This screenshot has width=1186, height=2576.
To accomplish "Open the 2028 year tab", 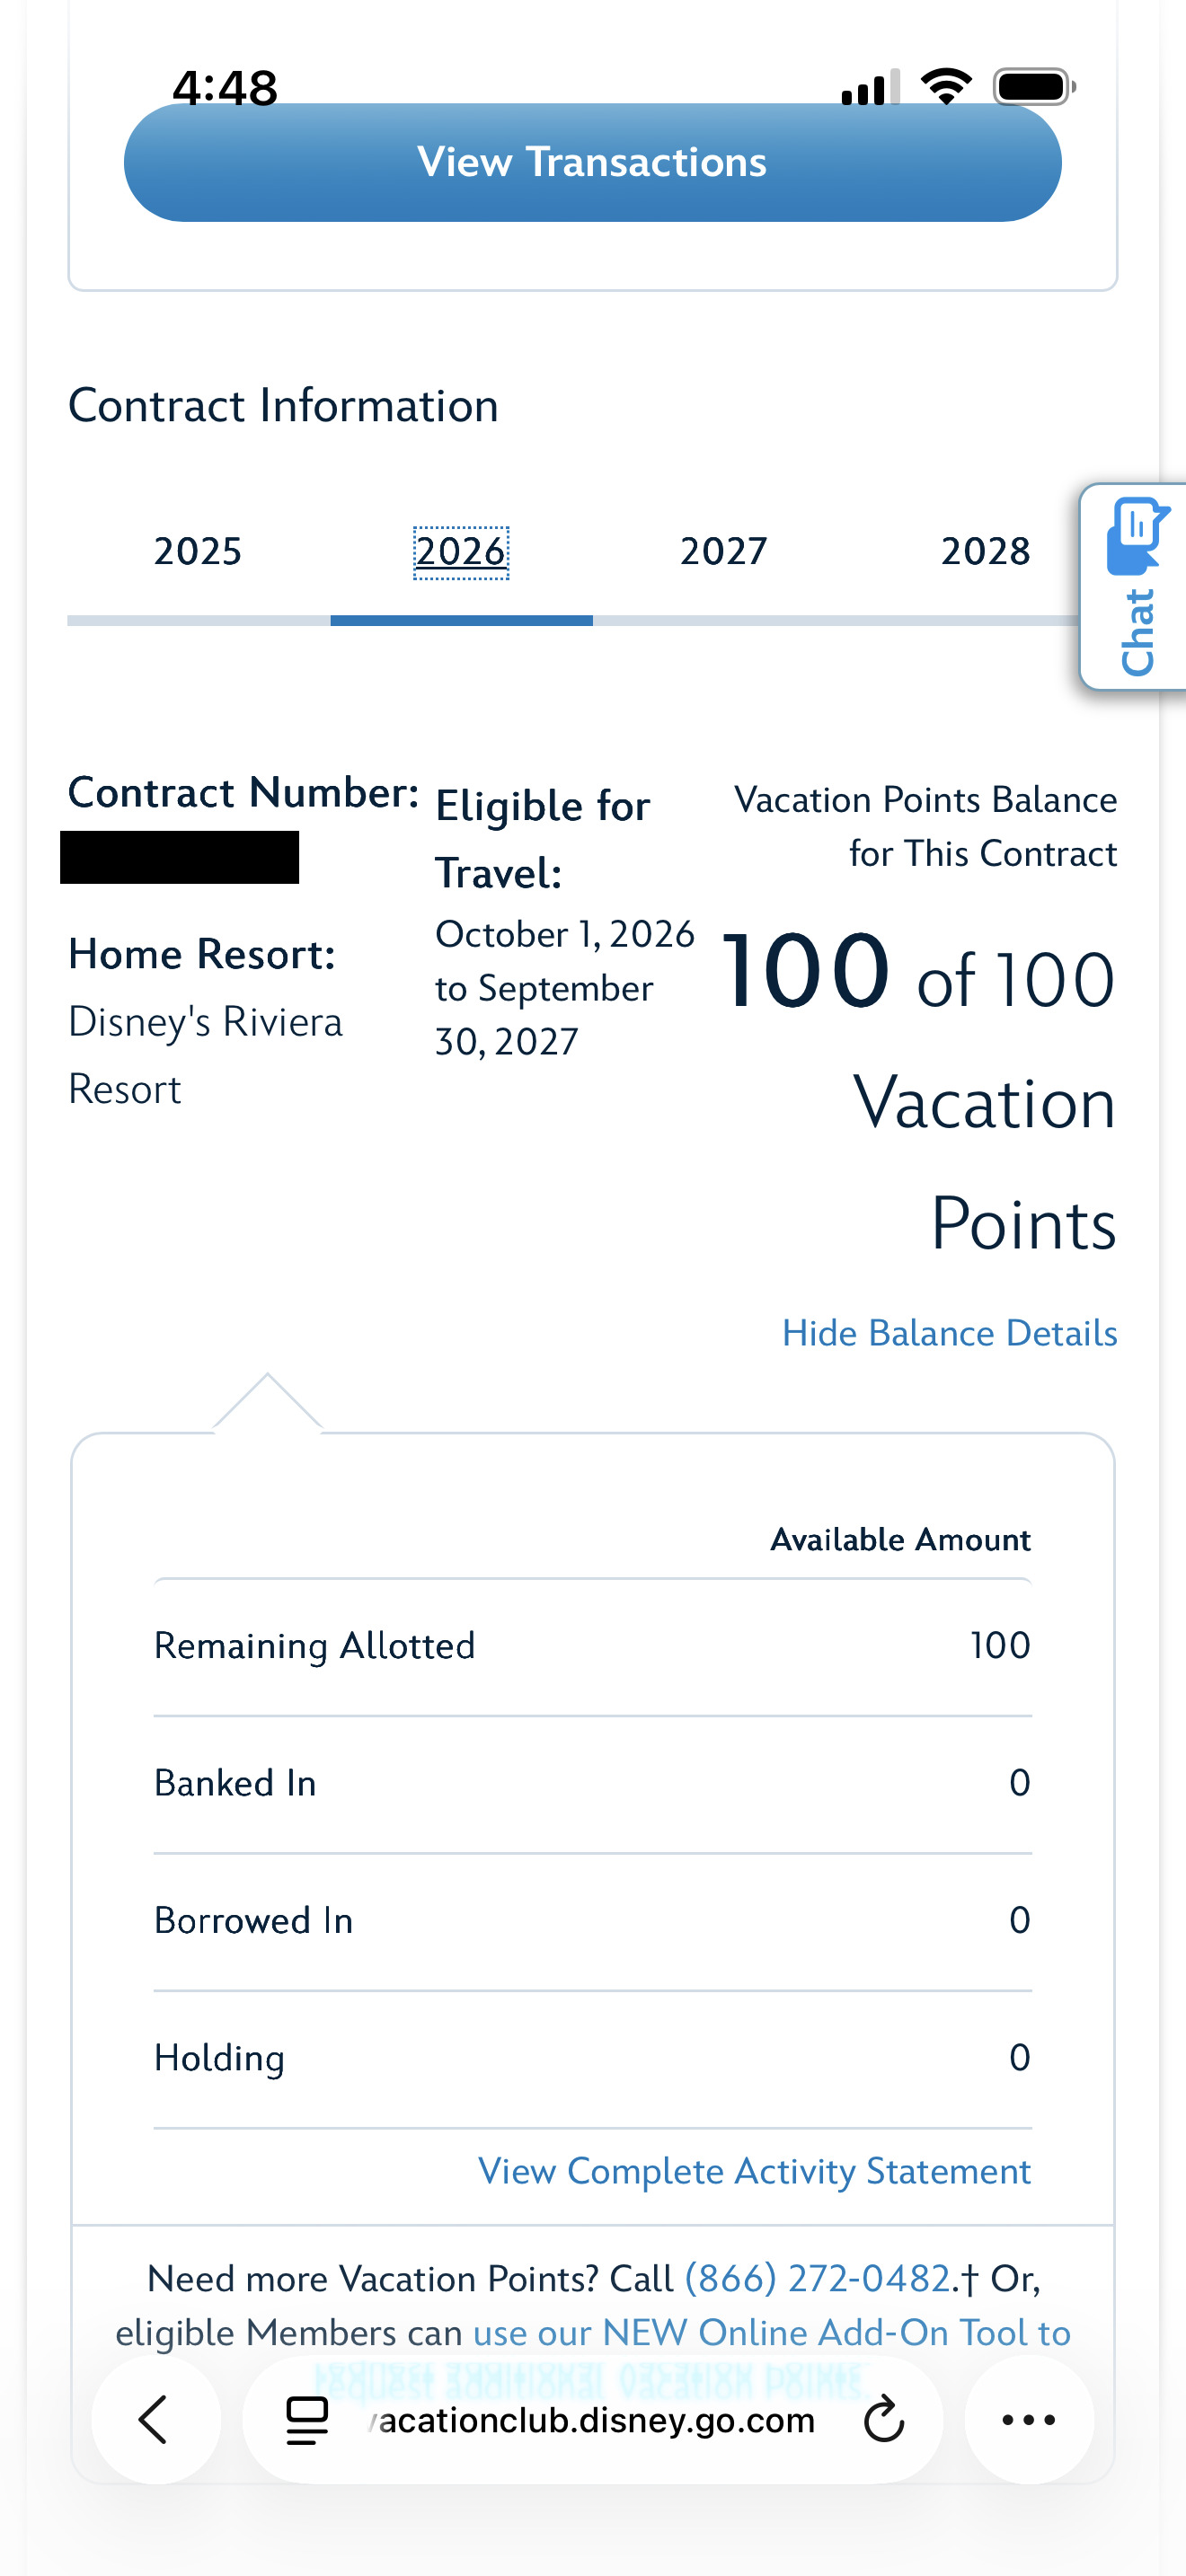I will [986, 551].
